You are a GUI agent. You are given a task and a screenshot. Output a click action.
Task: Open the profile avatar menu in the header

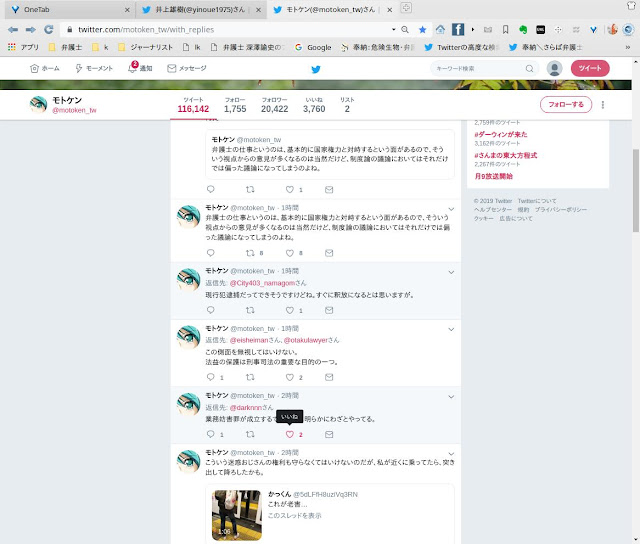554,68
